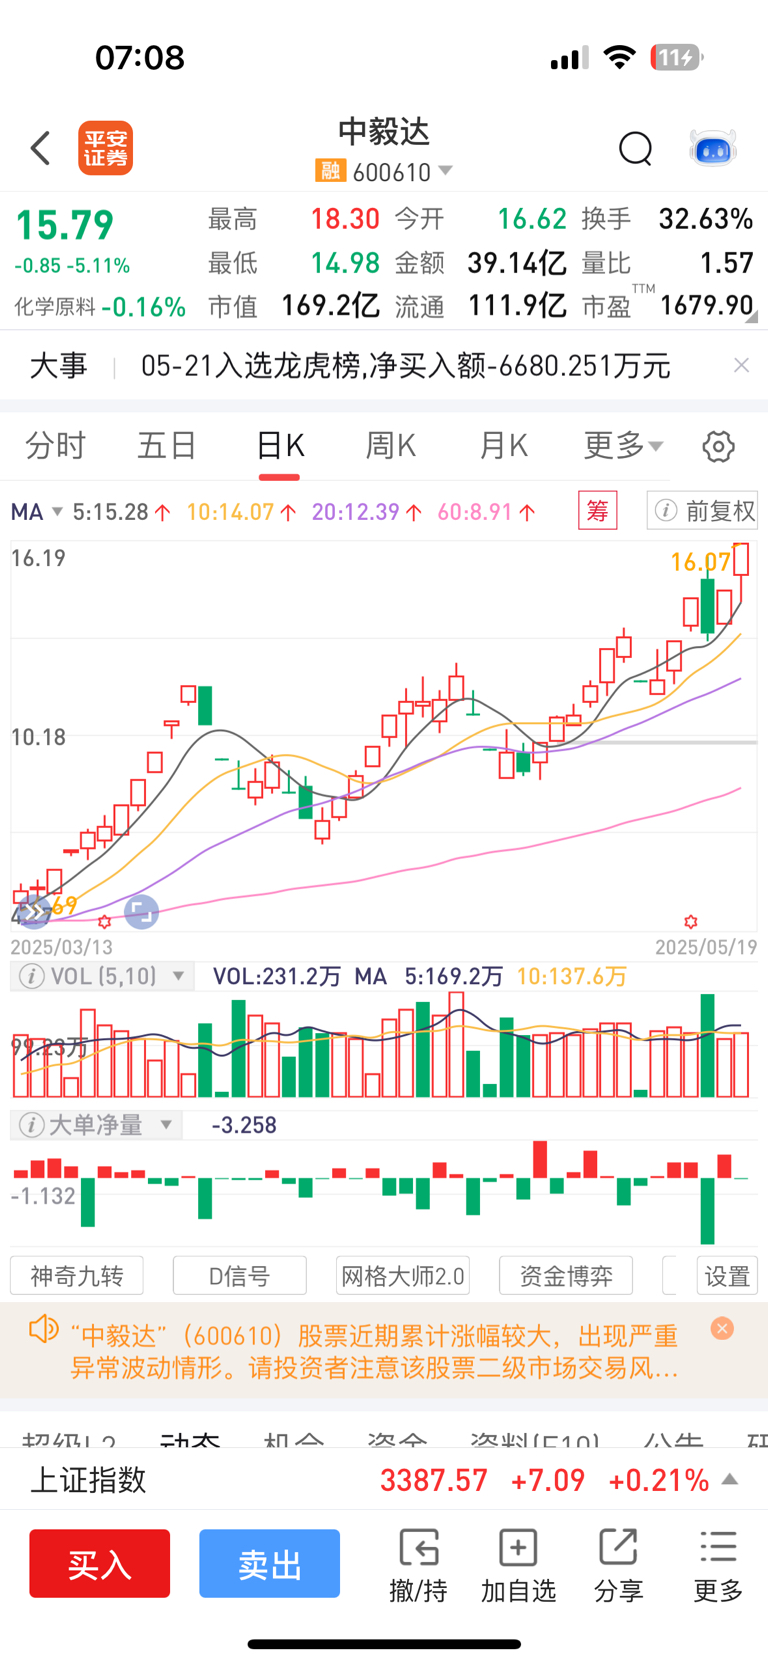Toggle the 筹 chip distribution button
Image resolution: width=769 pixels, height=1665 pixels.
[597, 511]
